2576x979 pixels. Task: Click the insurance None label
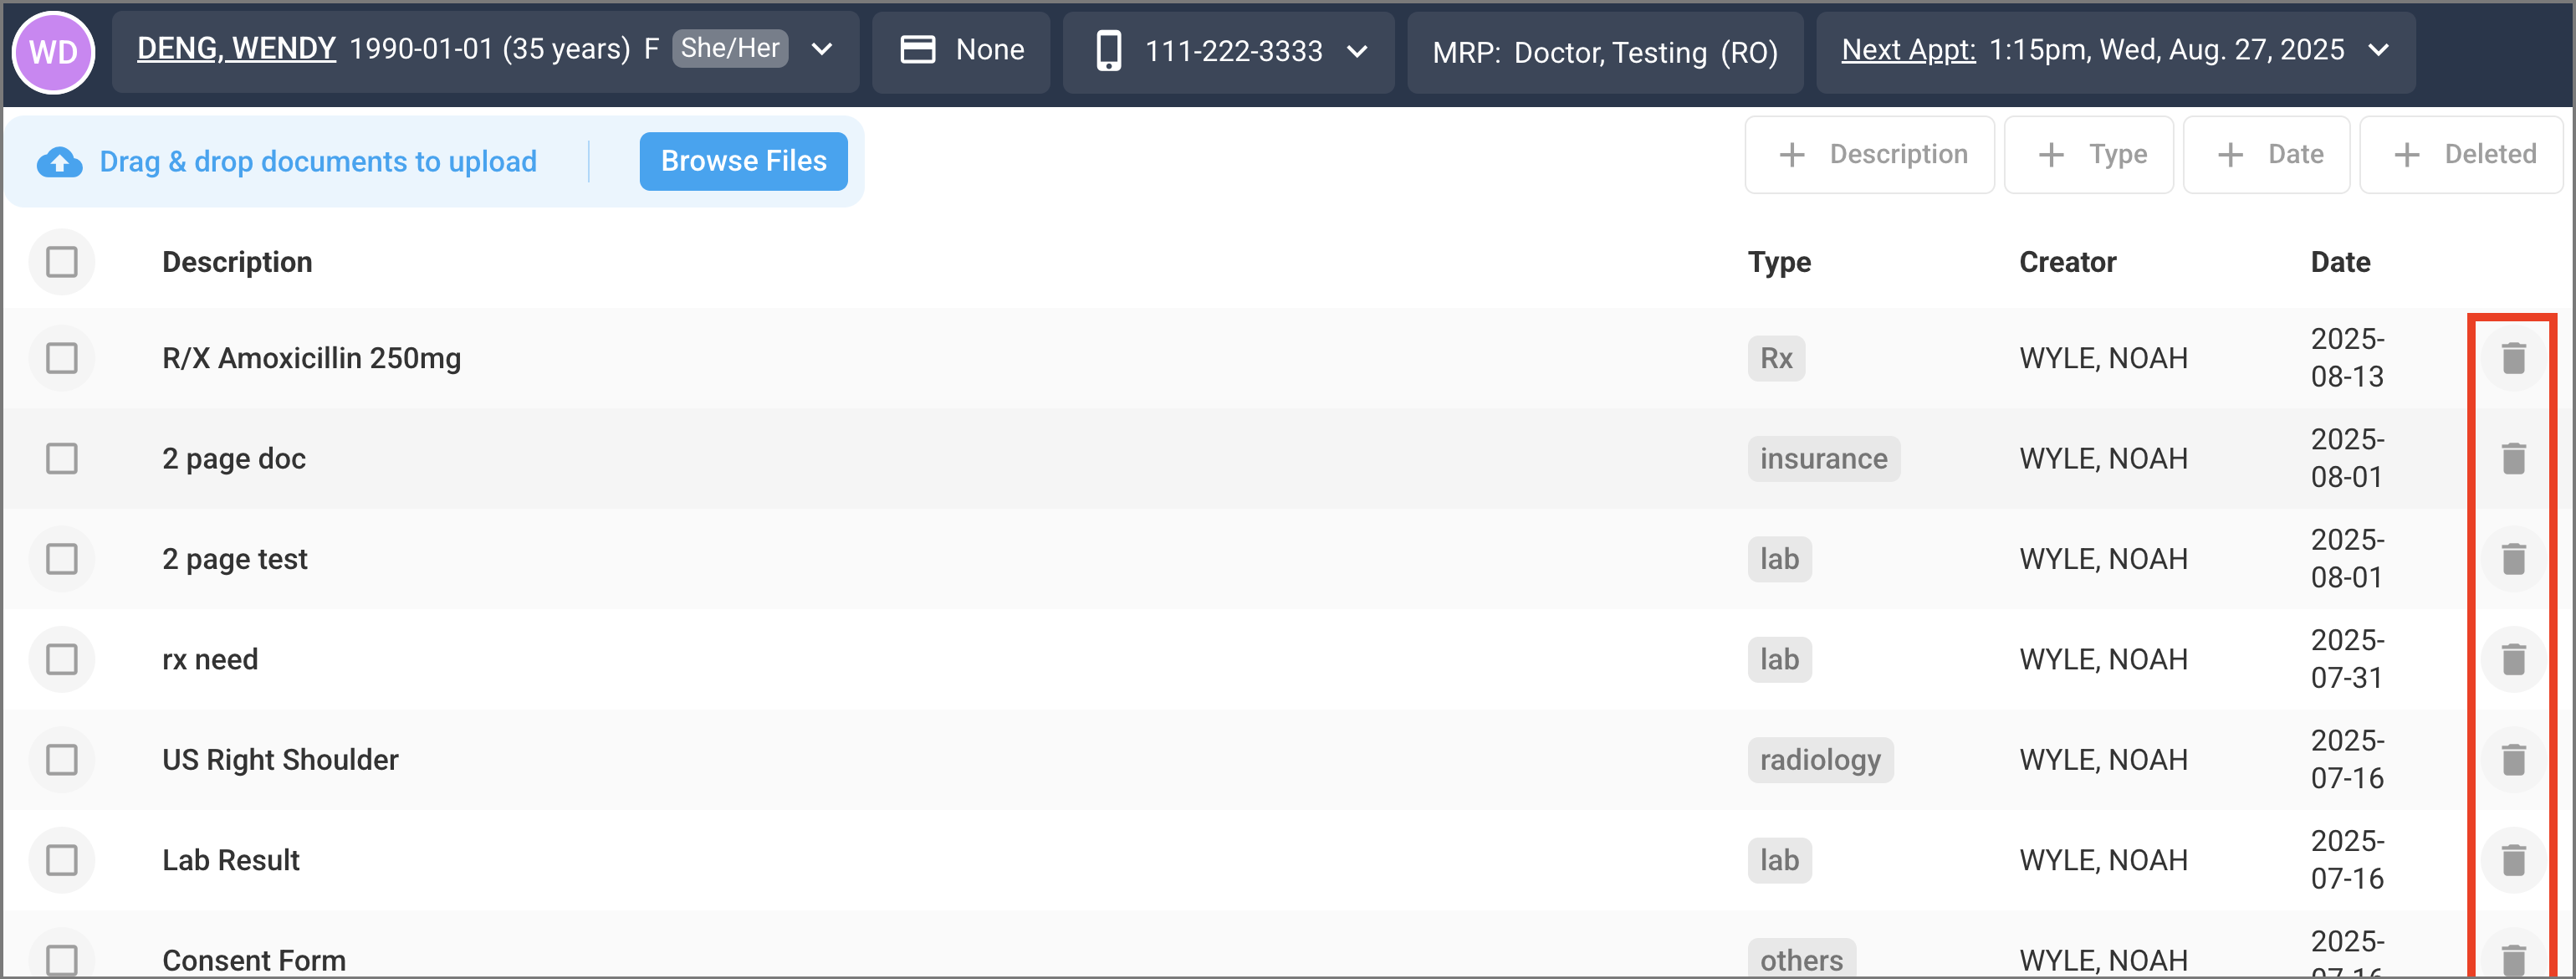pyautogui.click(x=990, y=50)
